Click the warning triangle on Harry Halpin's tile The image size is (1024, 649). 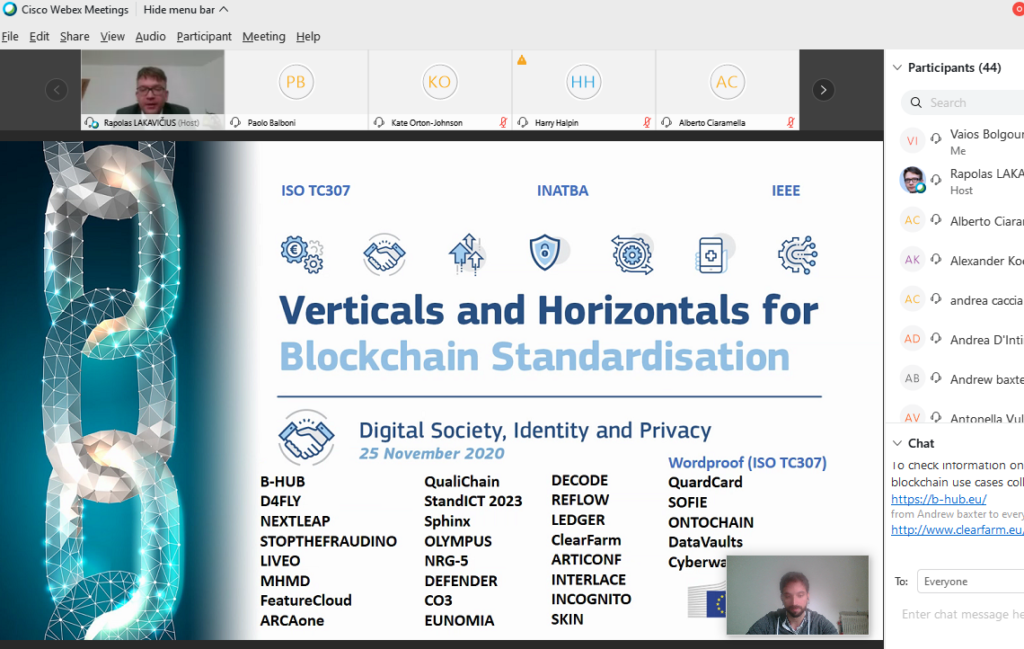pyautogui.click(x=522, y=60)
